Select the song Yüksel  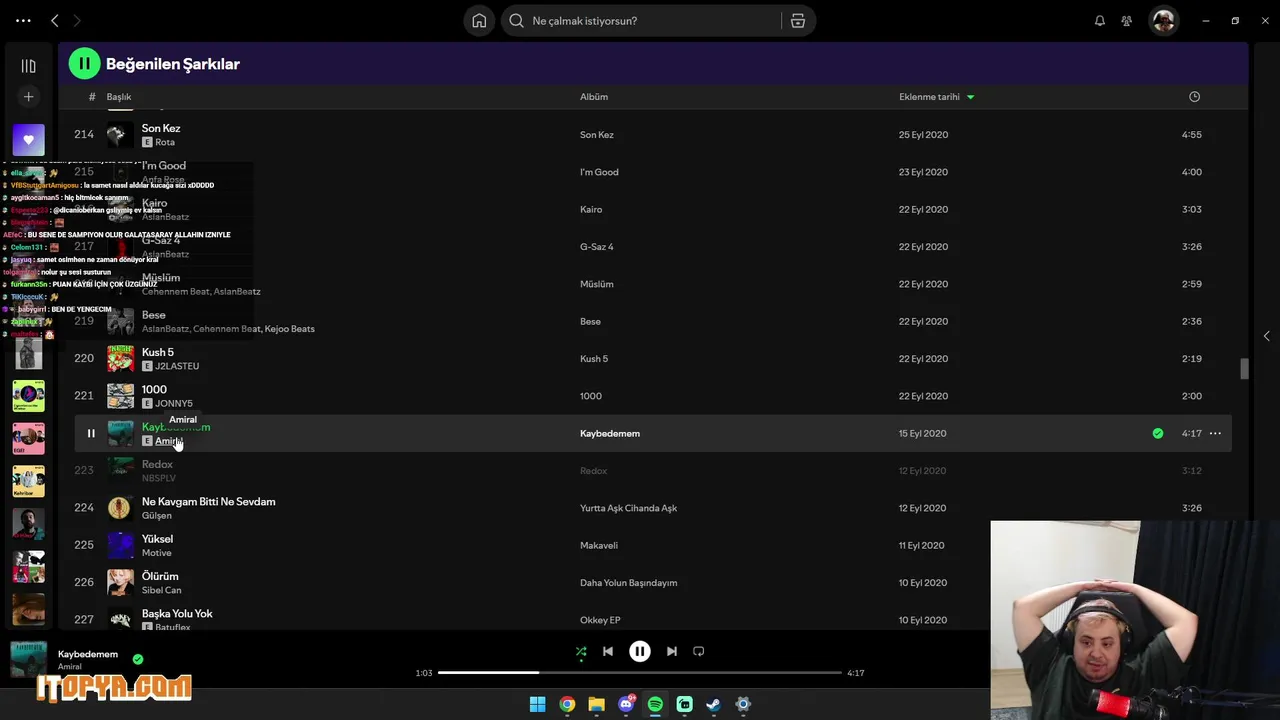(x=157, y=539)
